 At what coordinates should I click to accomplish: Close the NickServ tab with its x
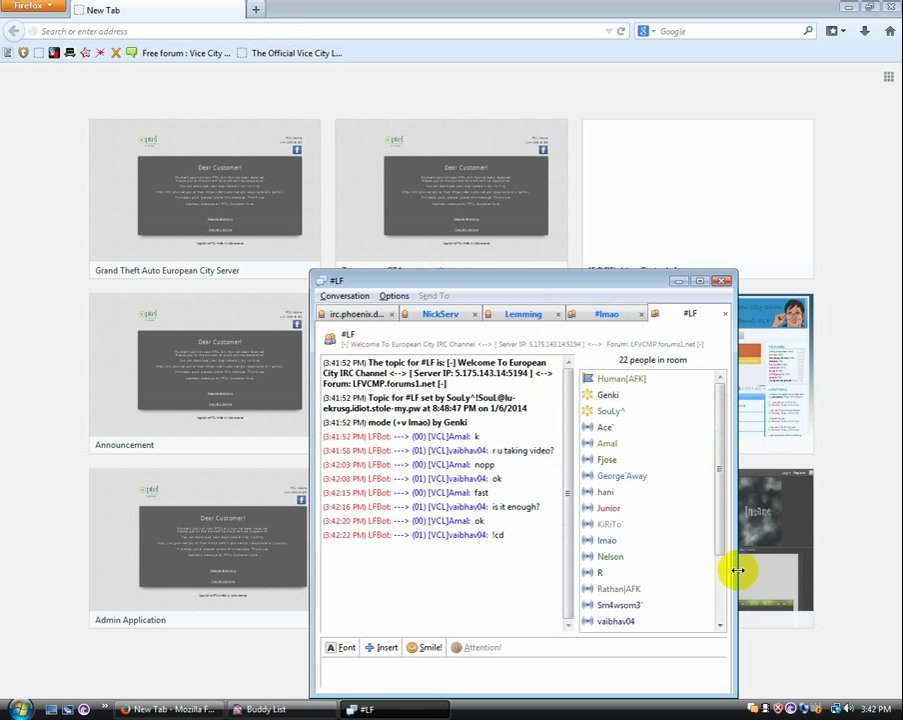[475, 314]
